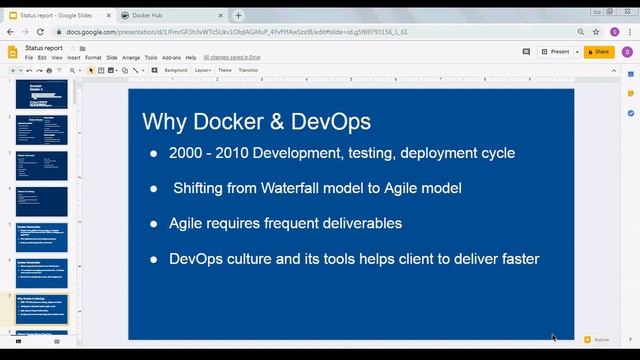Redo the last action
Screen dimensions: 640x360
[x=39, y=71]
